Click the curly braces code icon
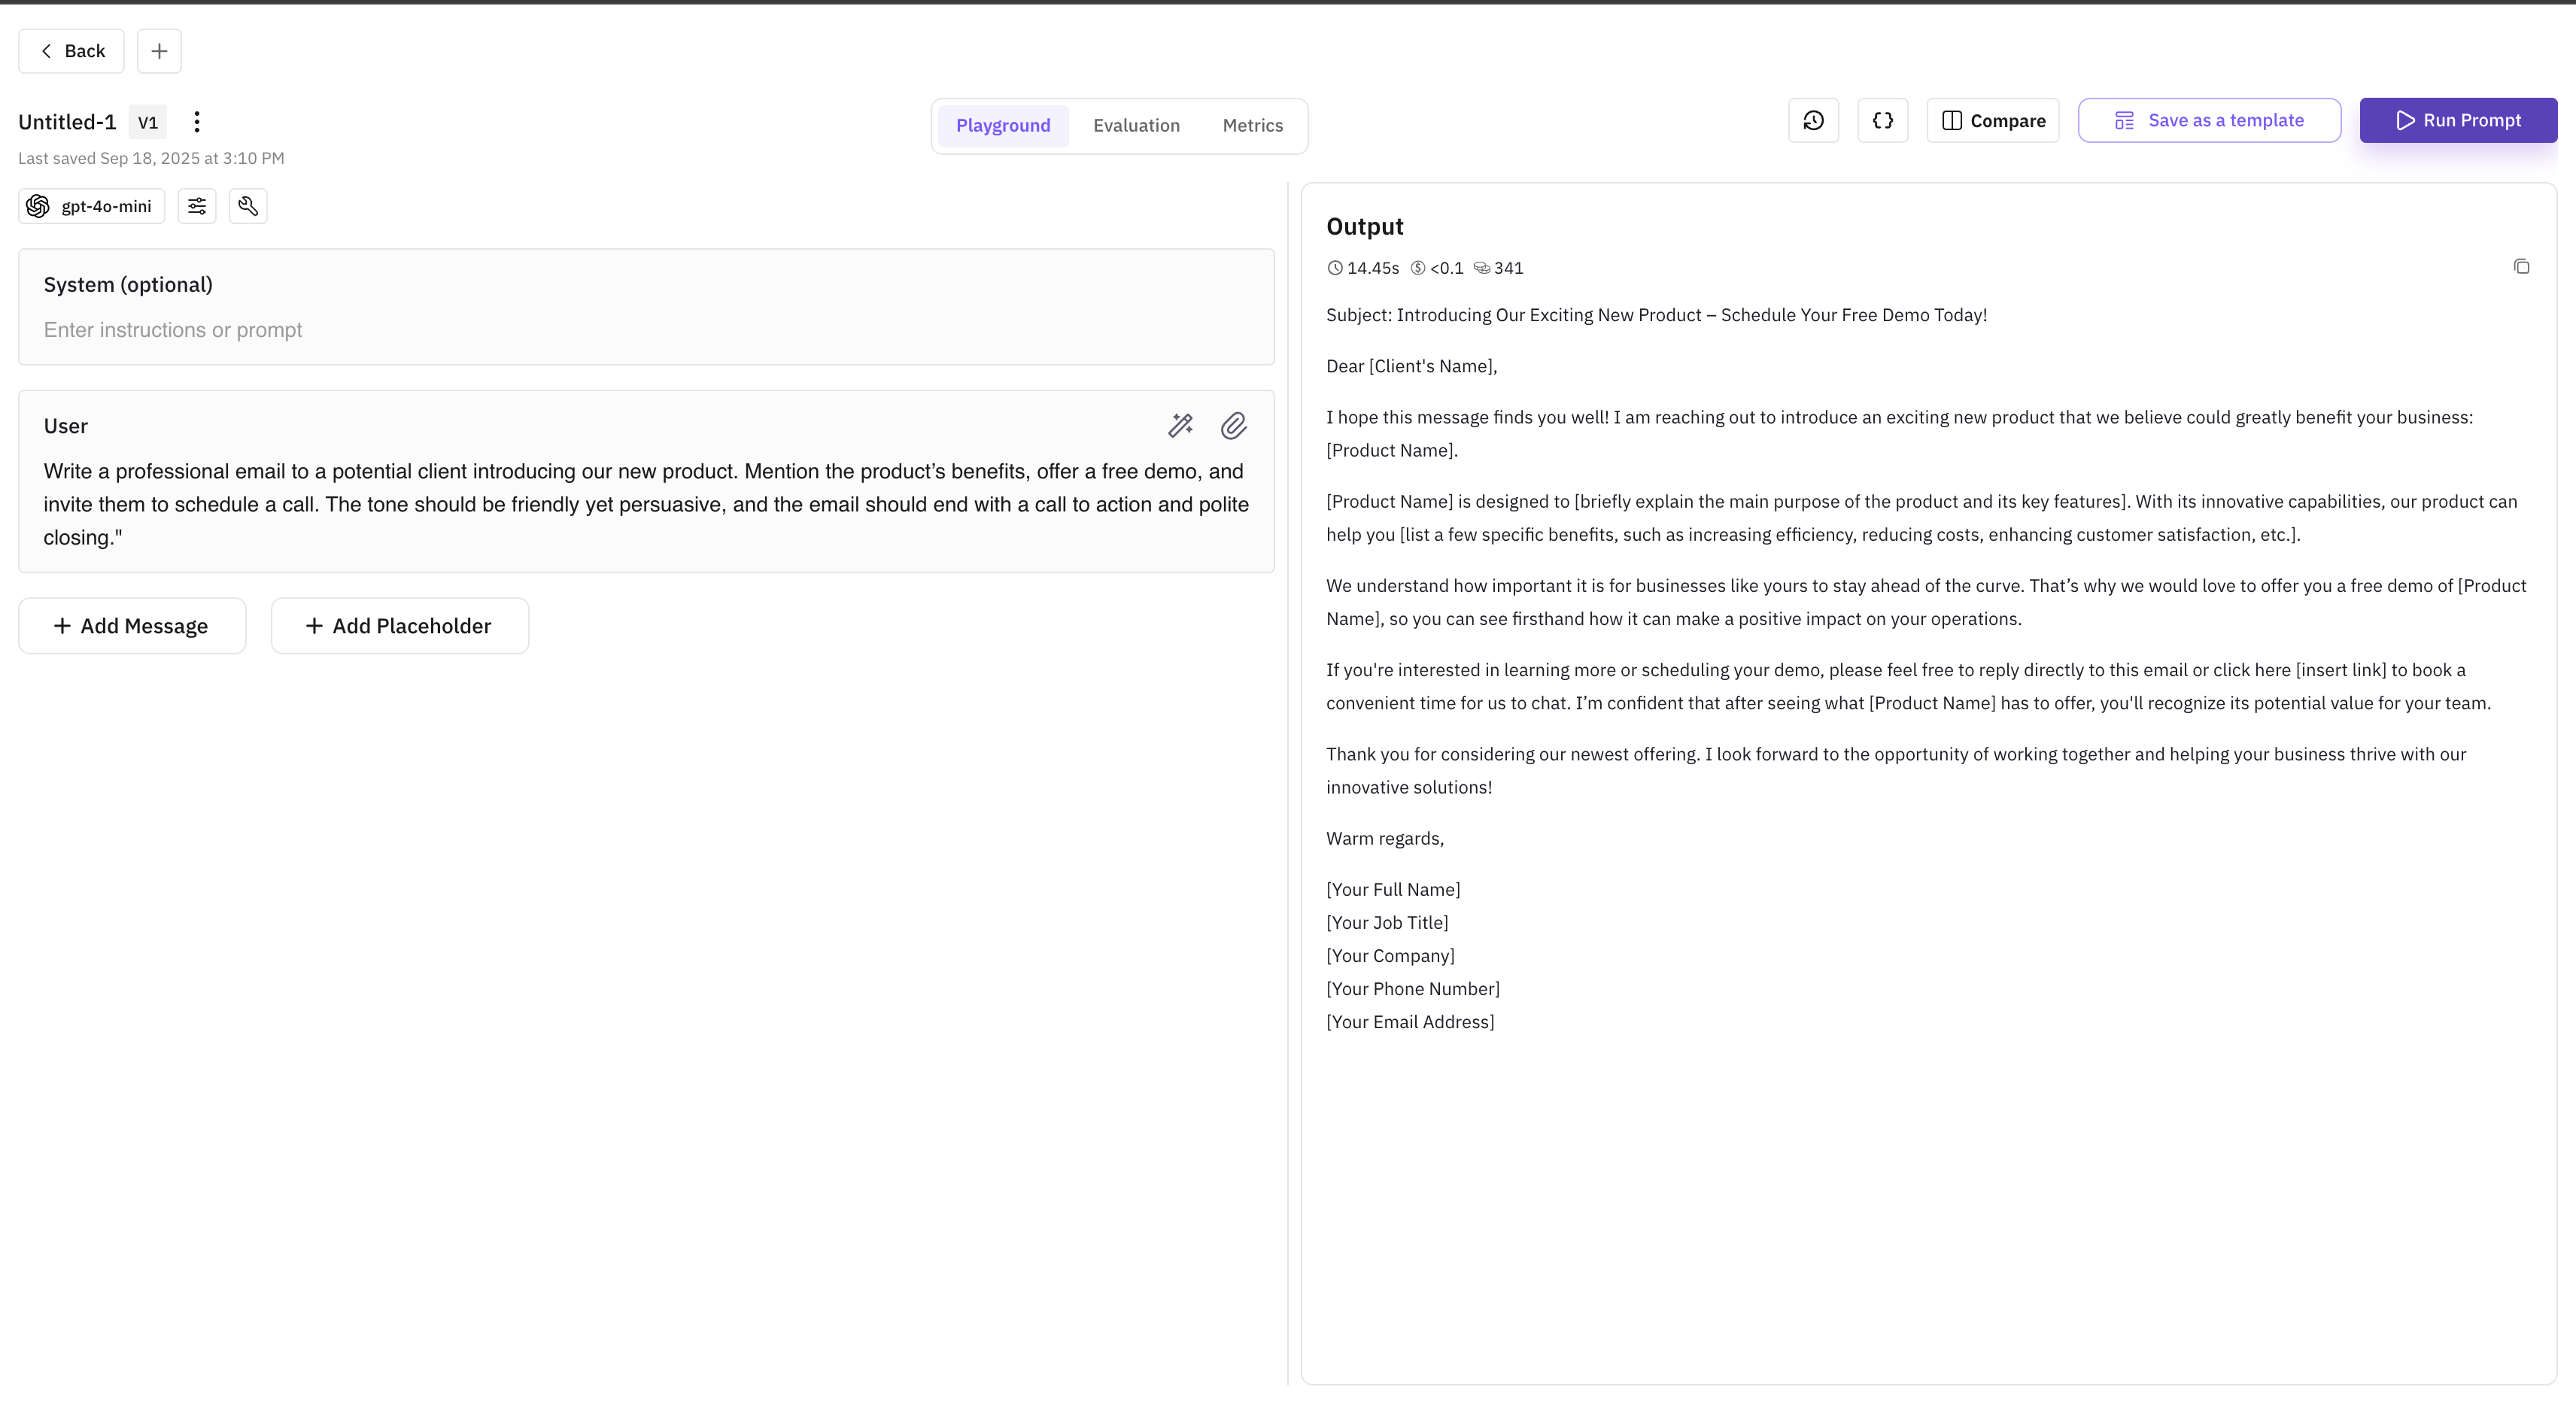This screenshot has height=1405, width=2576. coord(1882,121)
